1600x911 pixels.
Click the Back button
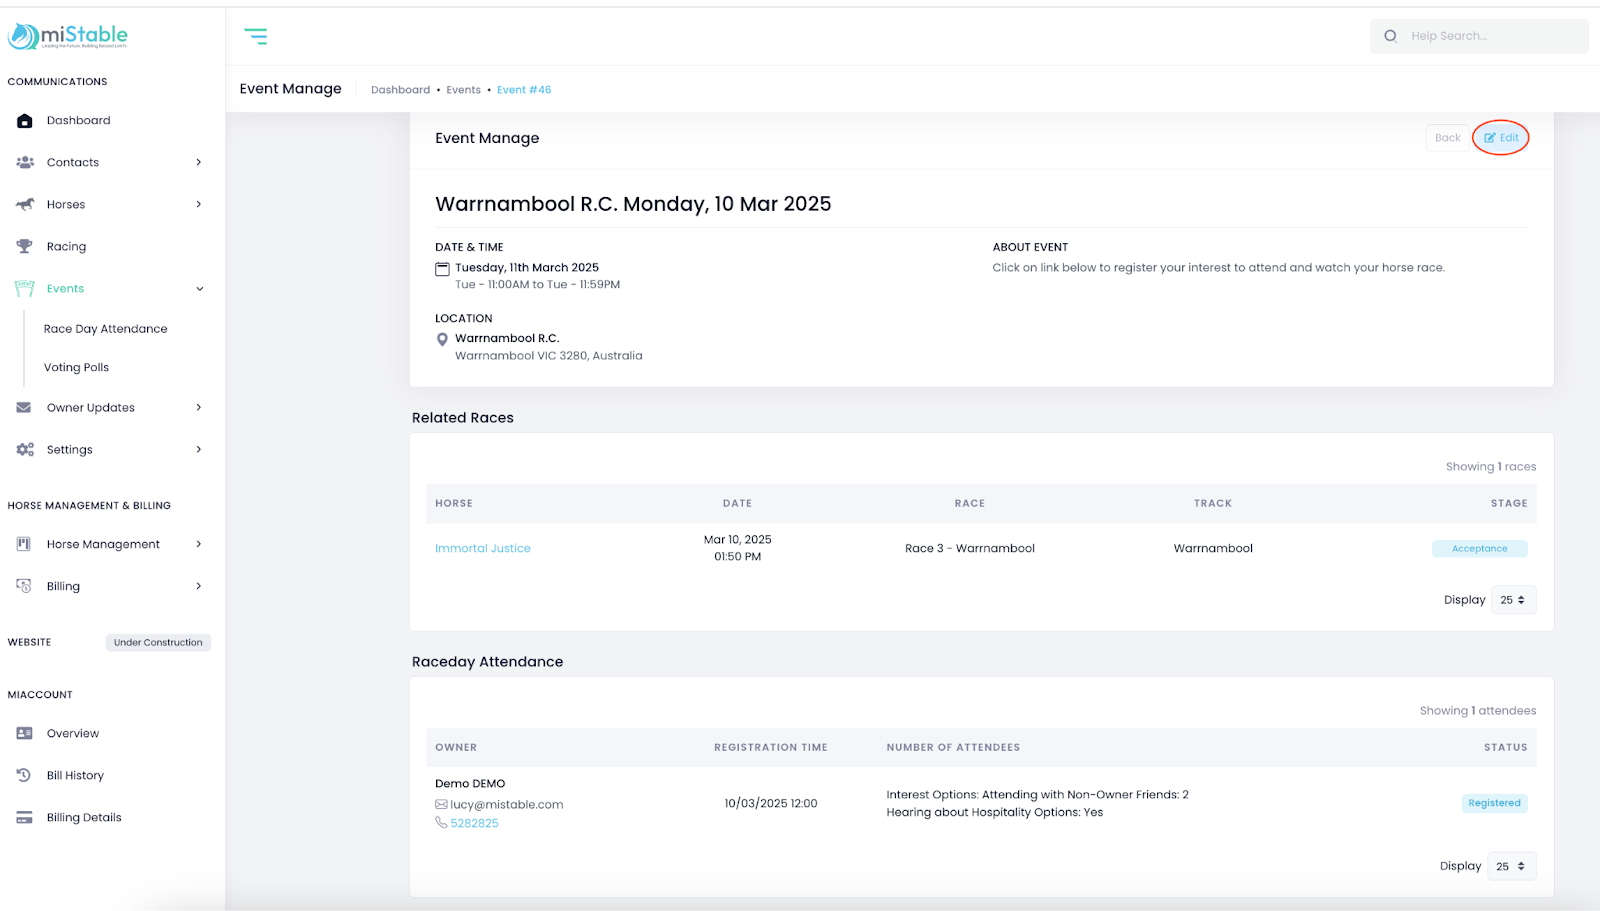1447,138
